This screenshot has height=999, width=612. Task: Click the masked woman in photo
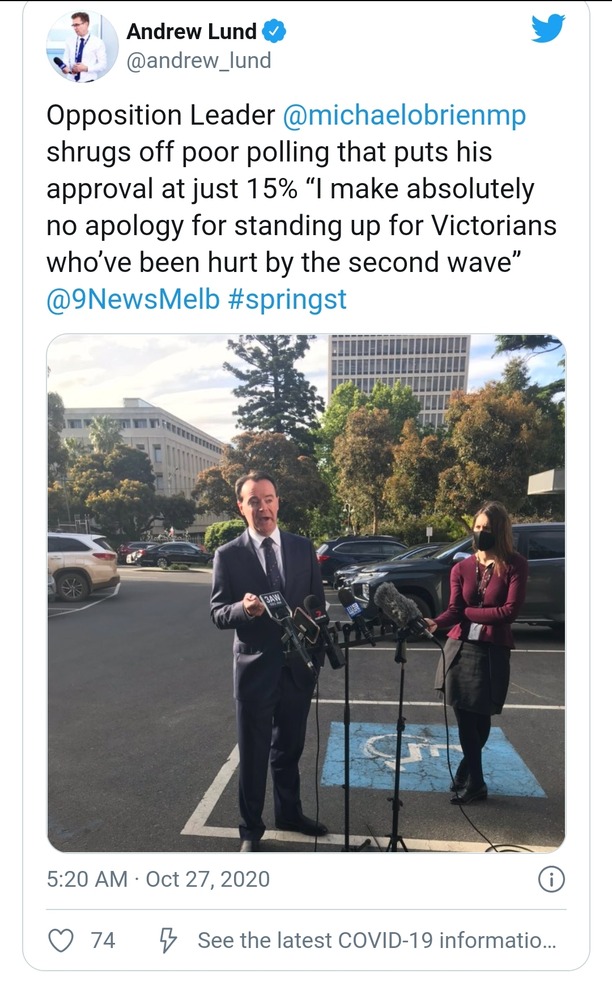tap(480, 652)
